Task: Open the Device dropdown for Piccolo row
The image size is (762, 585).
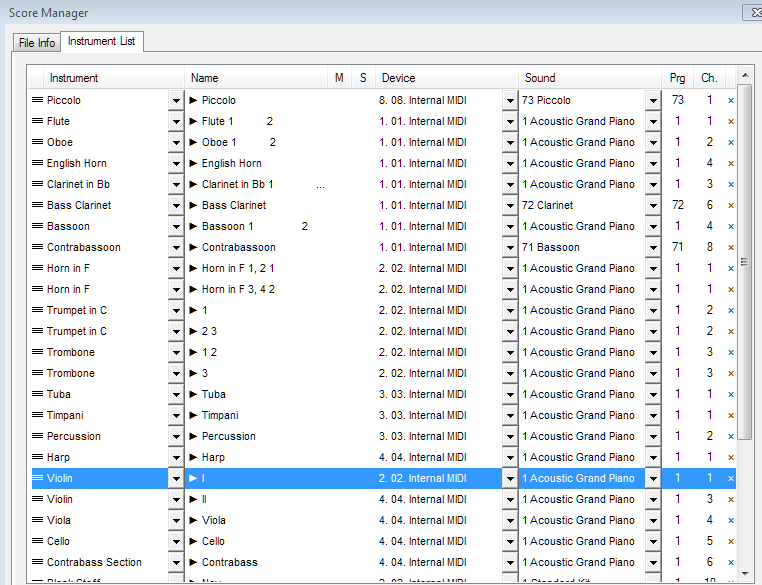Action: [509, 100]
